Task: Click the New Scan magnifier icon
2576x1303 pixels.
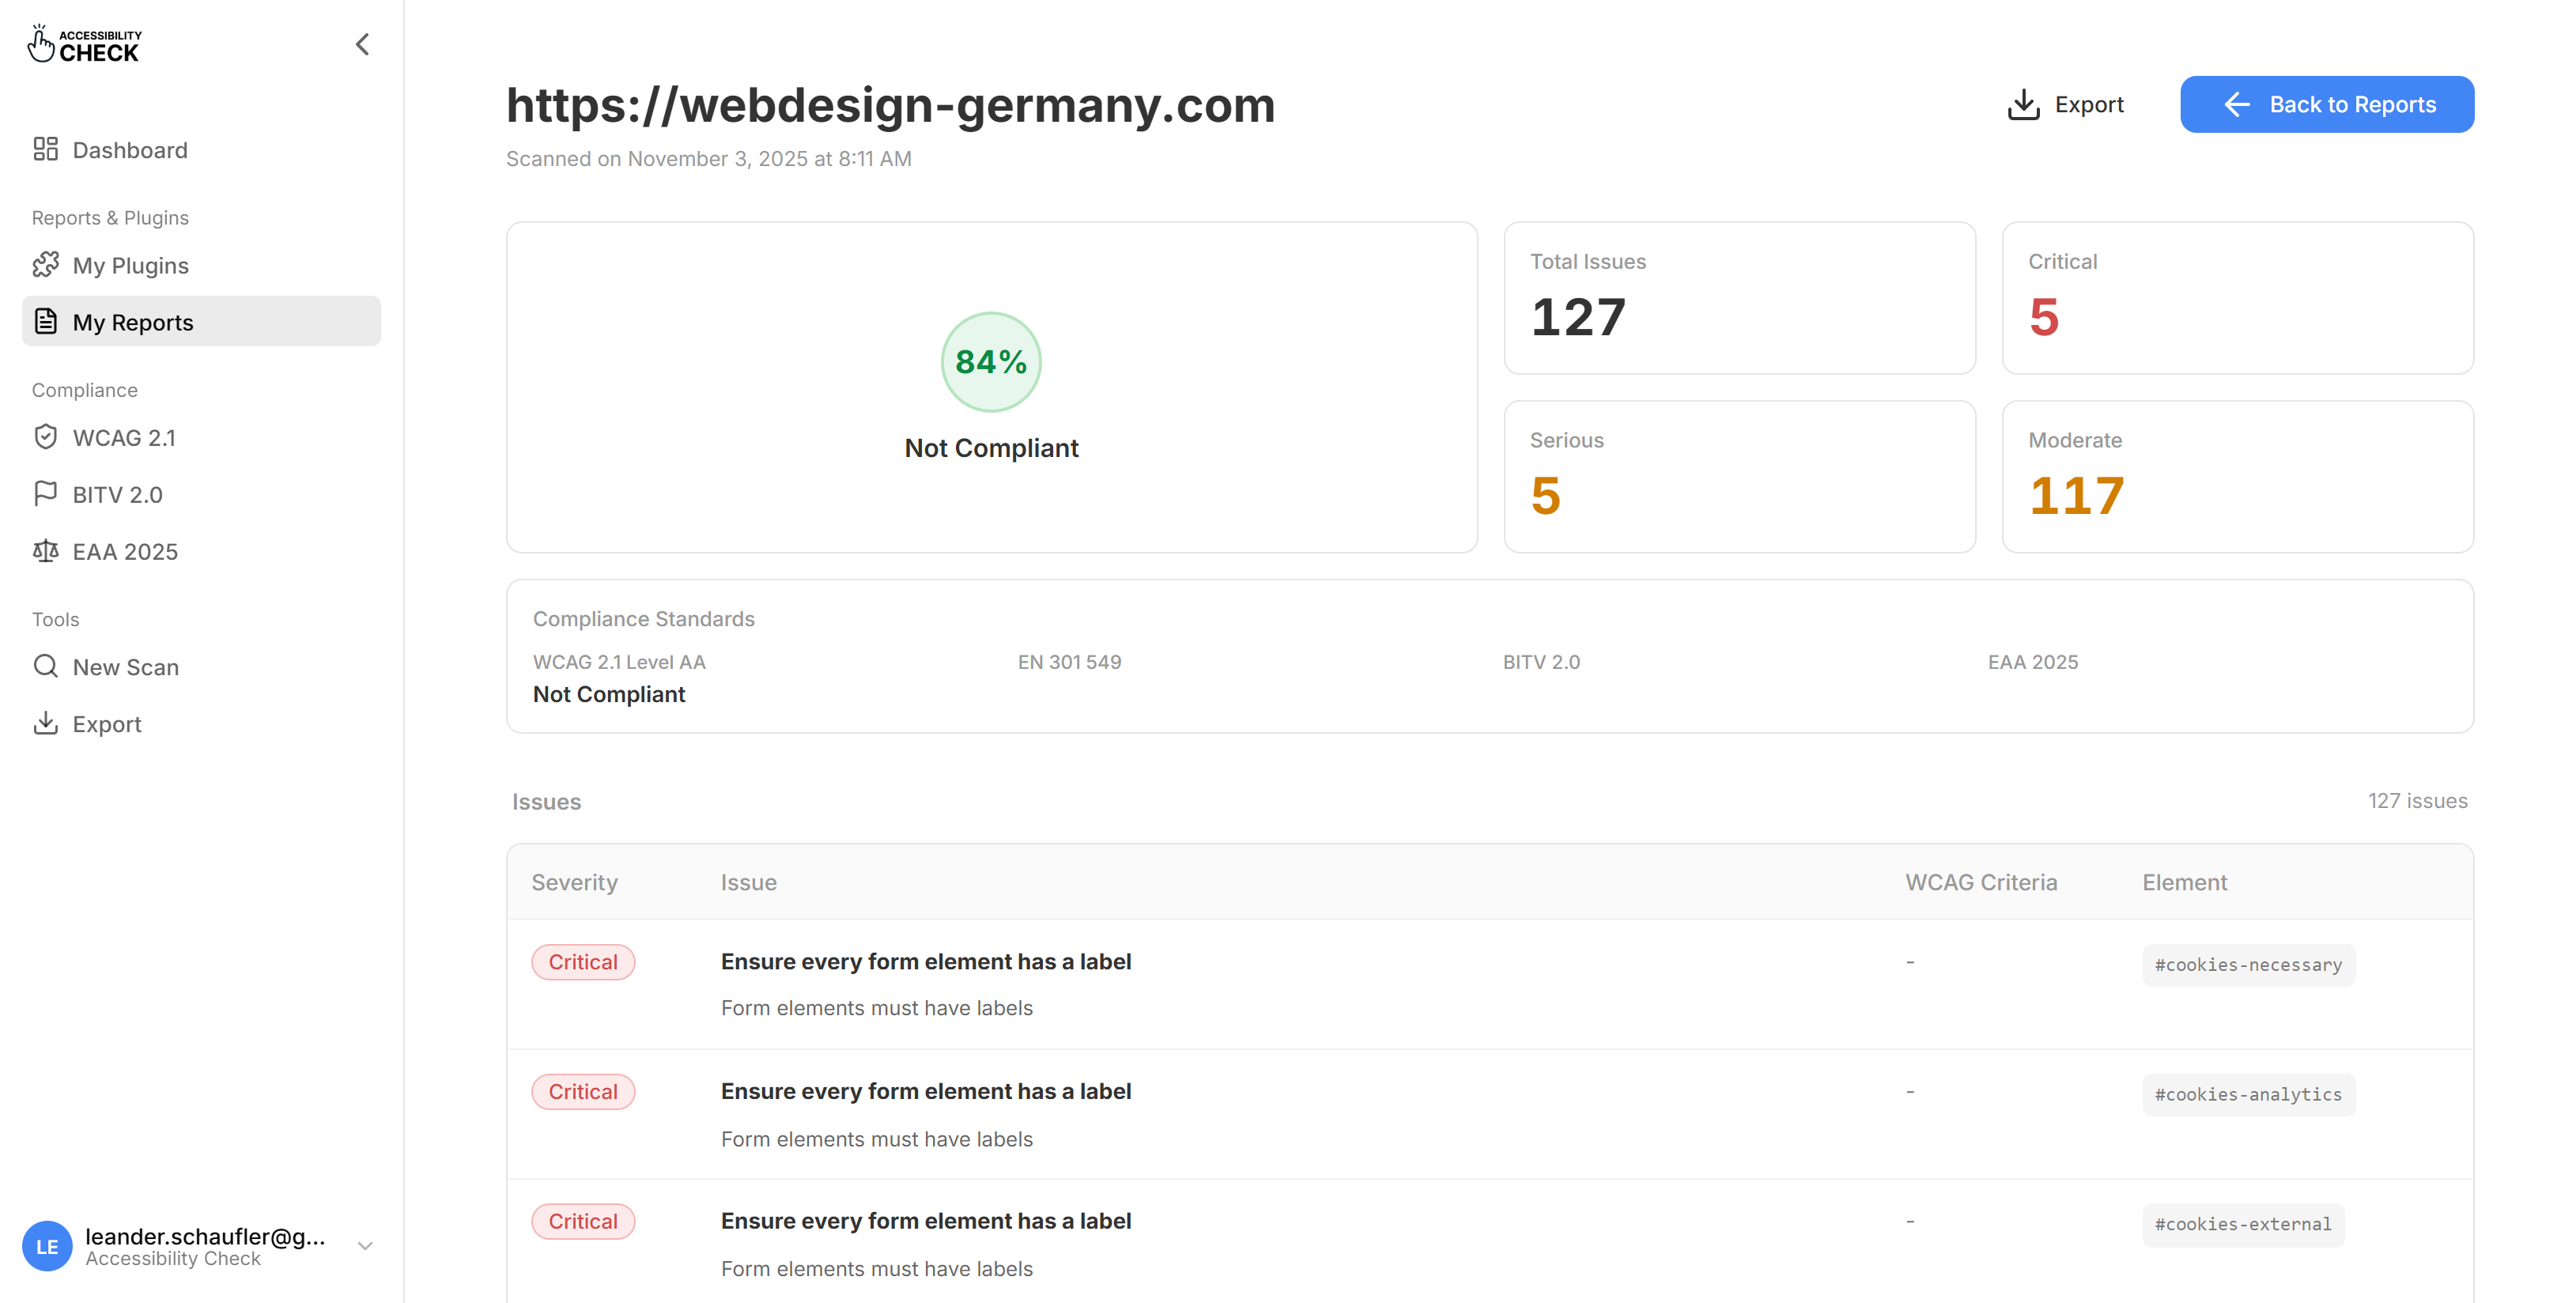Action: pyautogui.click(x=46, y=666)
